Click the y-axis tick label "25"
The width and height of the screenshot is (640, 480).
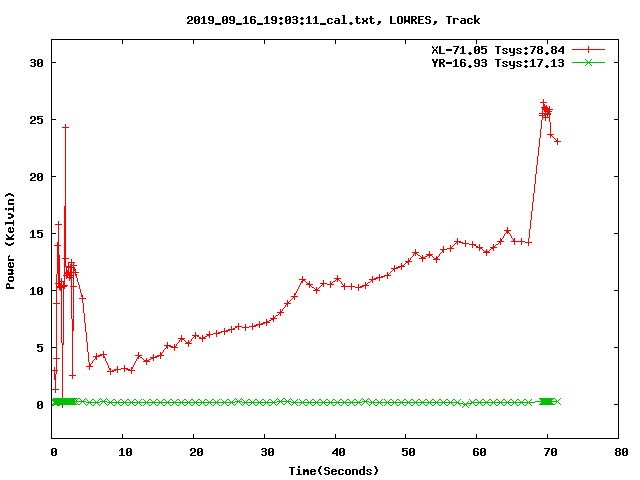click(36, 120)
